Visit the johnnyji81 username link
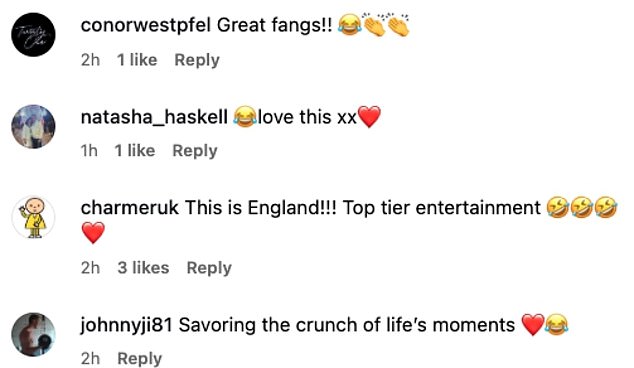The height and width of the screenshot is (368, 634). (x=127, y=325)
